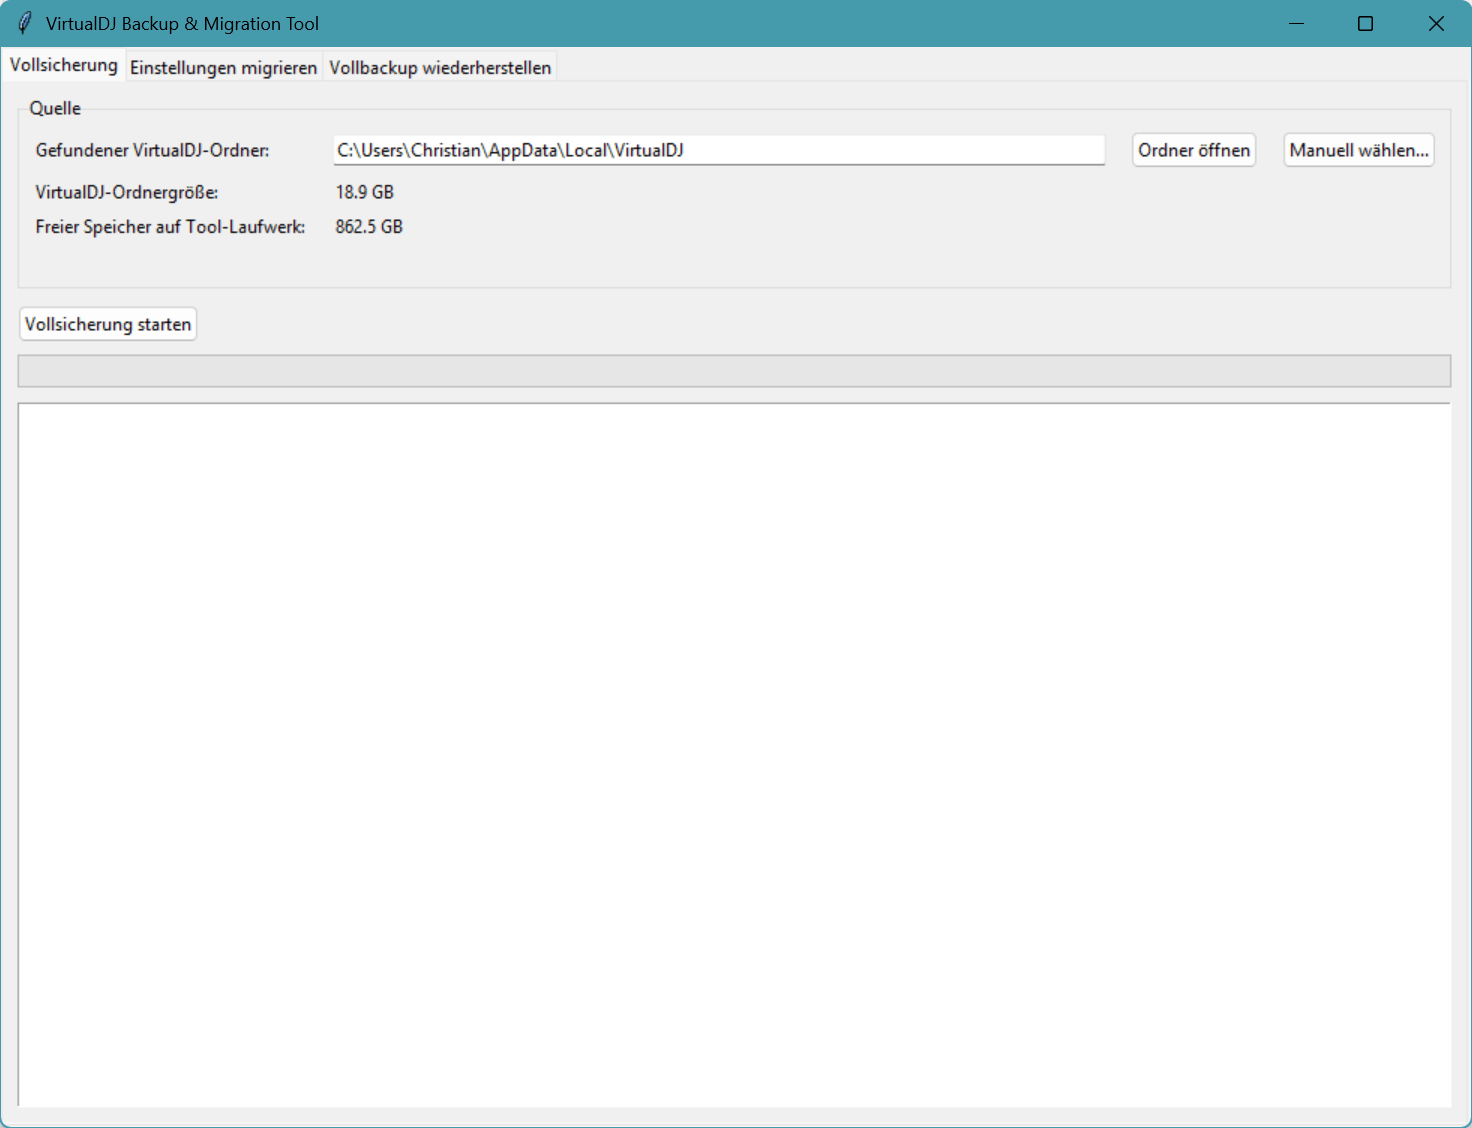Click the feather app icon in title bar
The height and width of the screenshot is (1128, 1472).
[x=24, y=23]
